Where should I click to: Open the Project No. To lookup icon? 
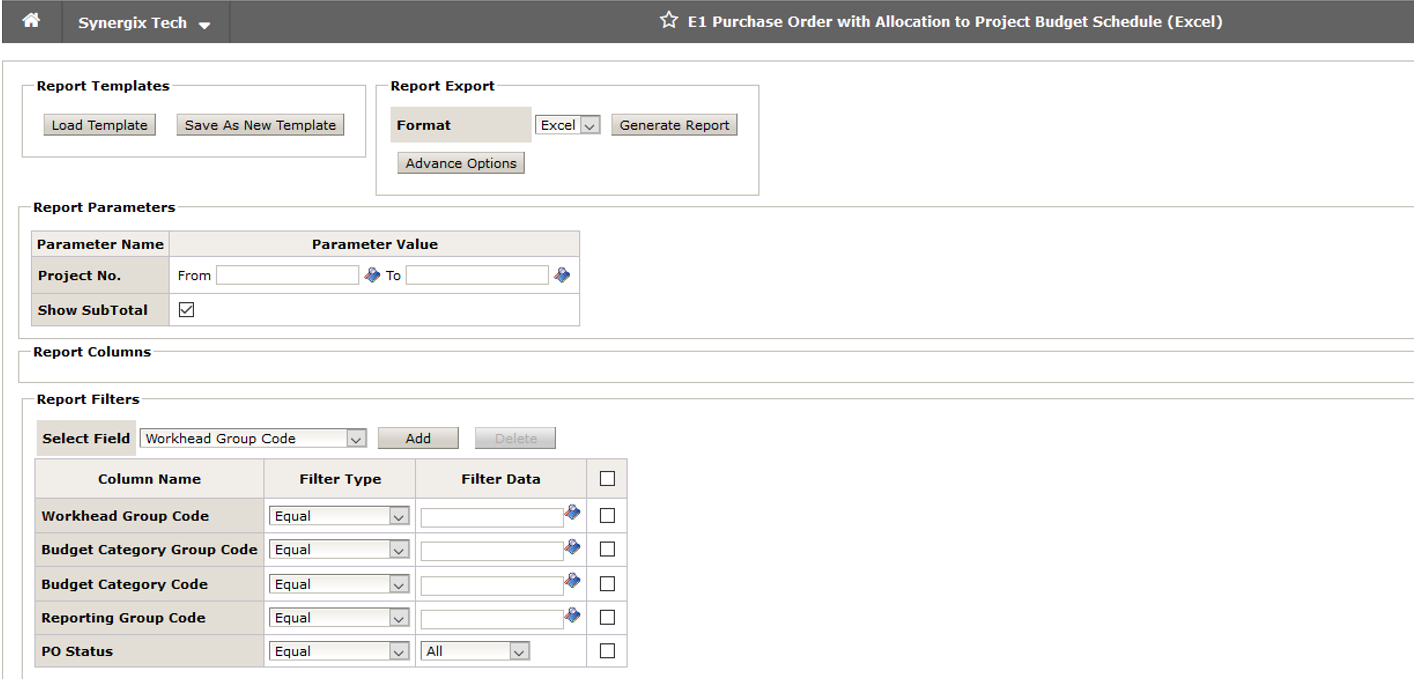point(562,274)
